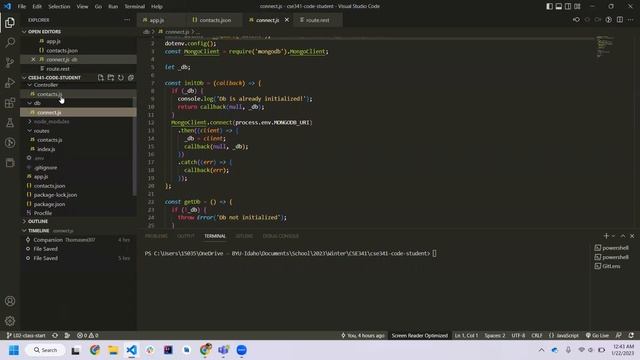The image size is (640, 360).
Task: Open the Manage gear icon
Action: 10,321
